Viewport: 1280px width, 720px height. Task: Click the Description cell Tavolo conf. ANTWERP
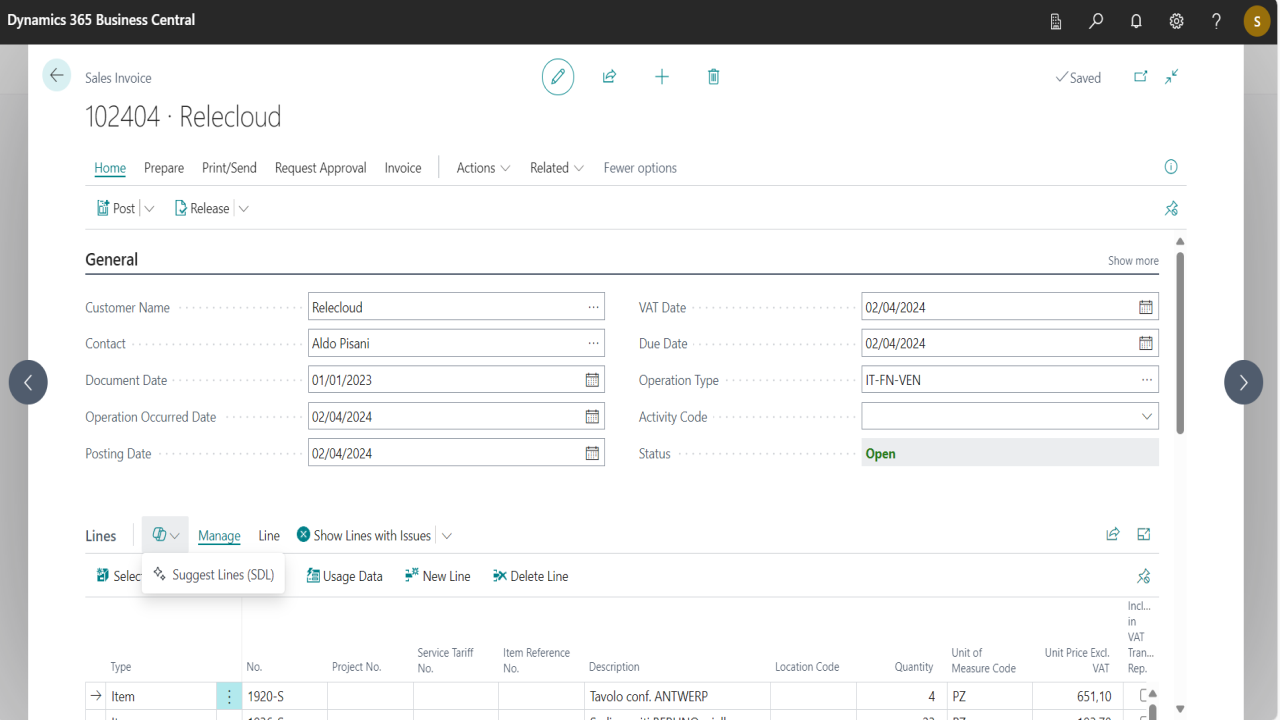point(677,696)
